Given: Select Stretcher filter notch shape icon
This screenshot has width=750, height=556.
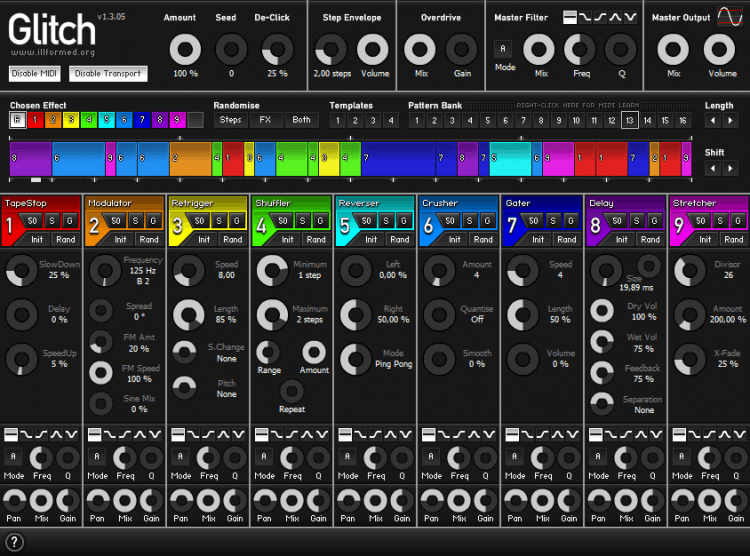Looking at the screenshot, I should pyautogui.click(x=740, y=434).
